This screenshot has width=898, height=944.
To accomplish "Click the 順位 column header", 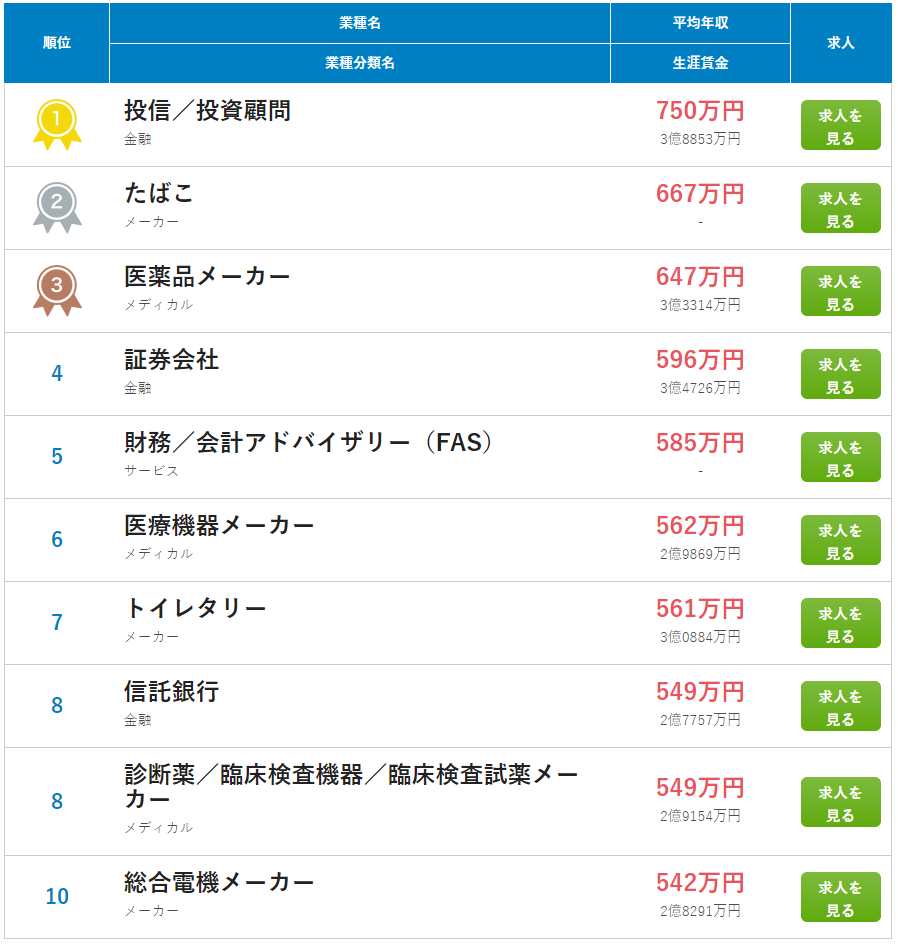I will tap(57, 43).
